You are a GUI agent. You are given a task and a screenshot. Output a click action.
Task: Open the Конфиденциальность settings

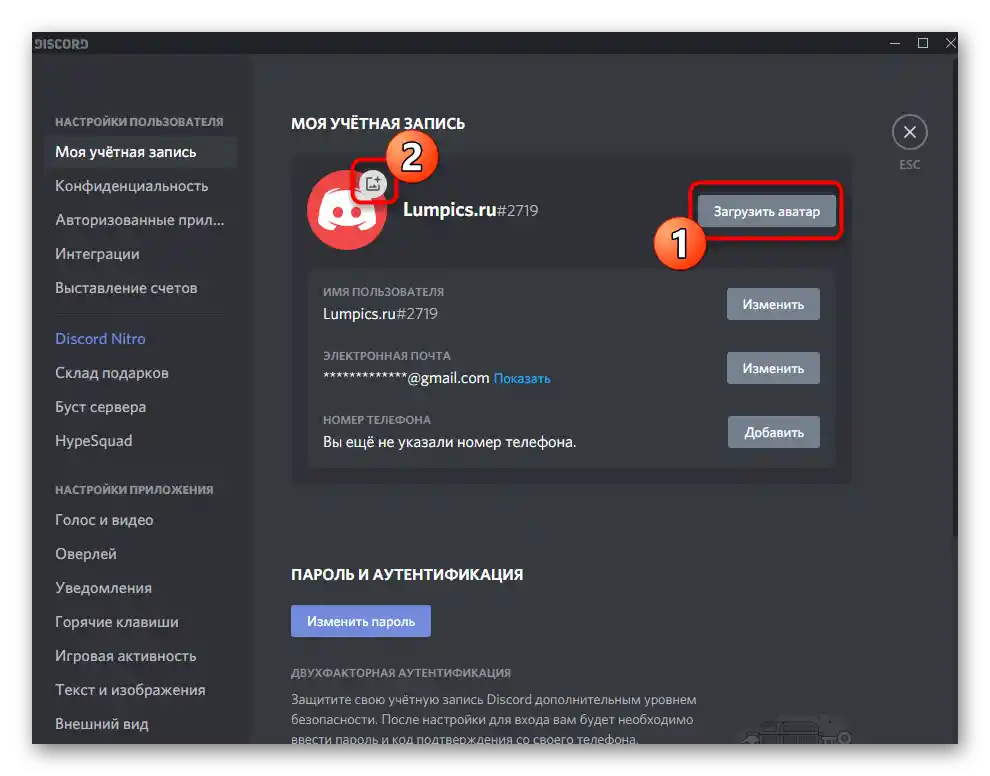click(x=140, y=186)
